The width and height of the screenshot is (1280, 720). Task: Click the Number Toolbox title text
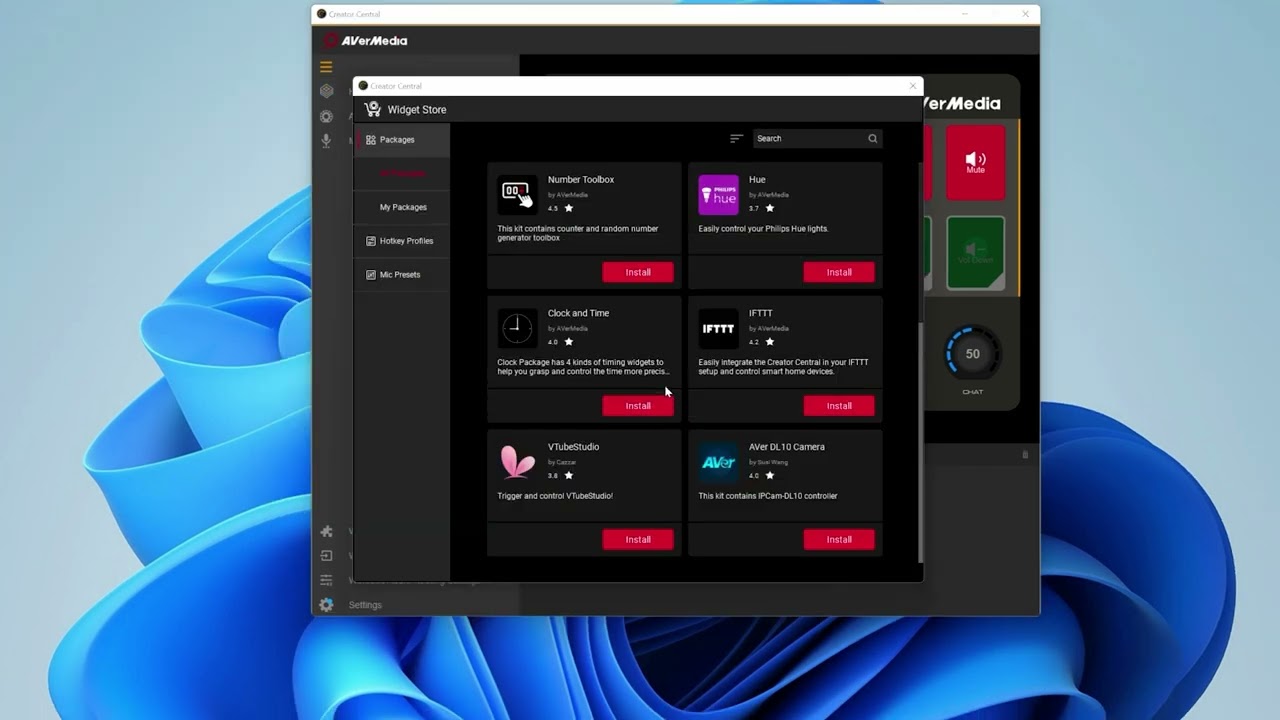click(581, 180)
